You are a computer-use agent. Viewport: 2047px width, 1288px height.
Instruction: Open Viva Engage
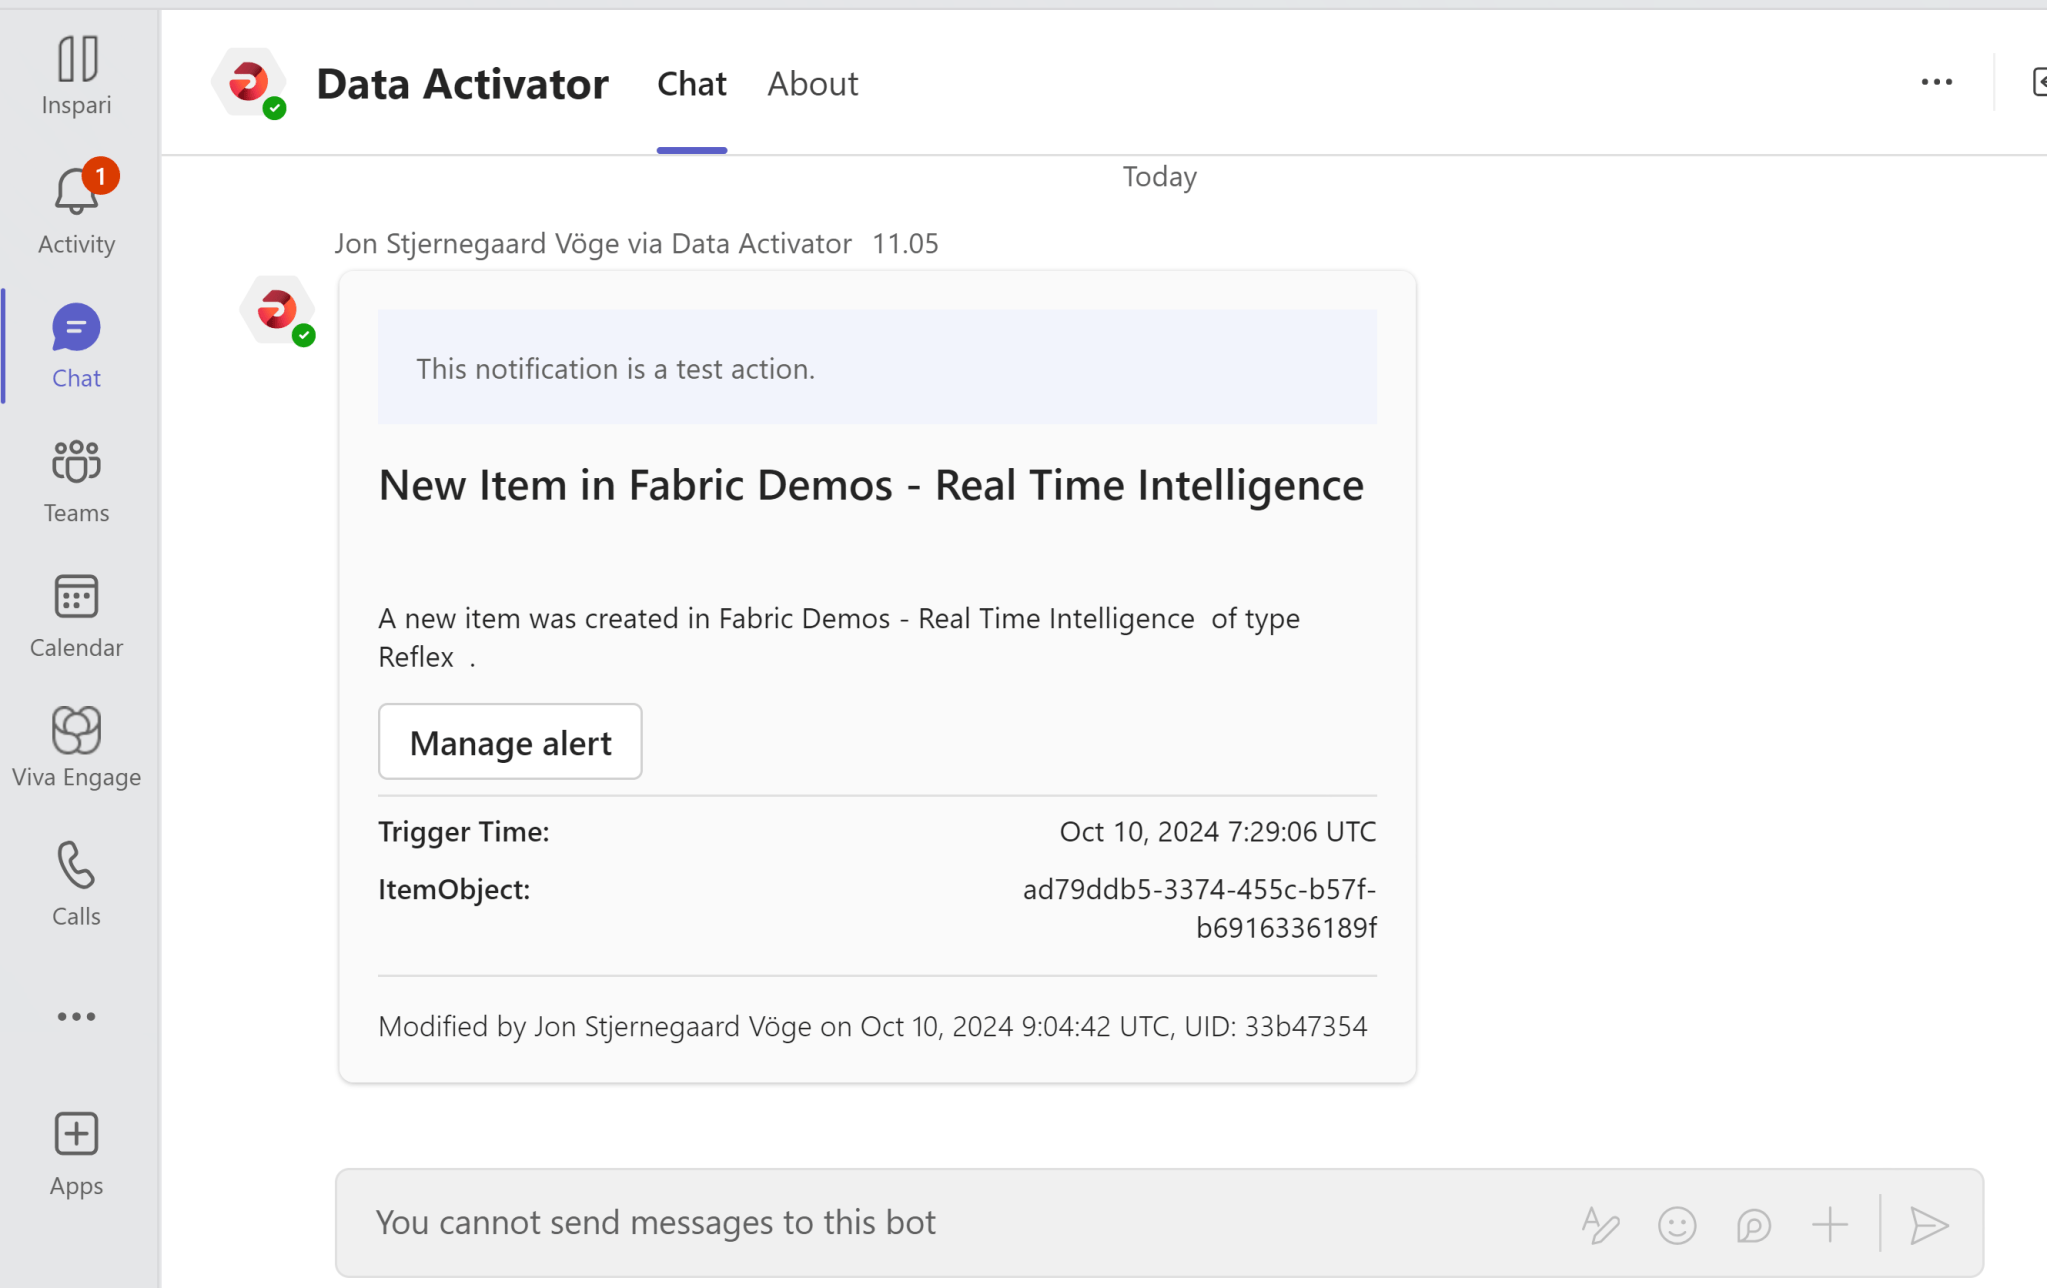[x=76, y=747]
